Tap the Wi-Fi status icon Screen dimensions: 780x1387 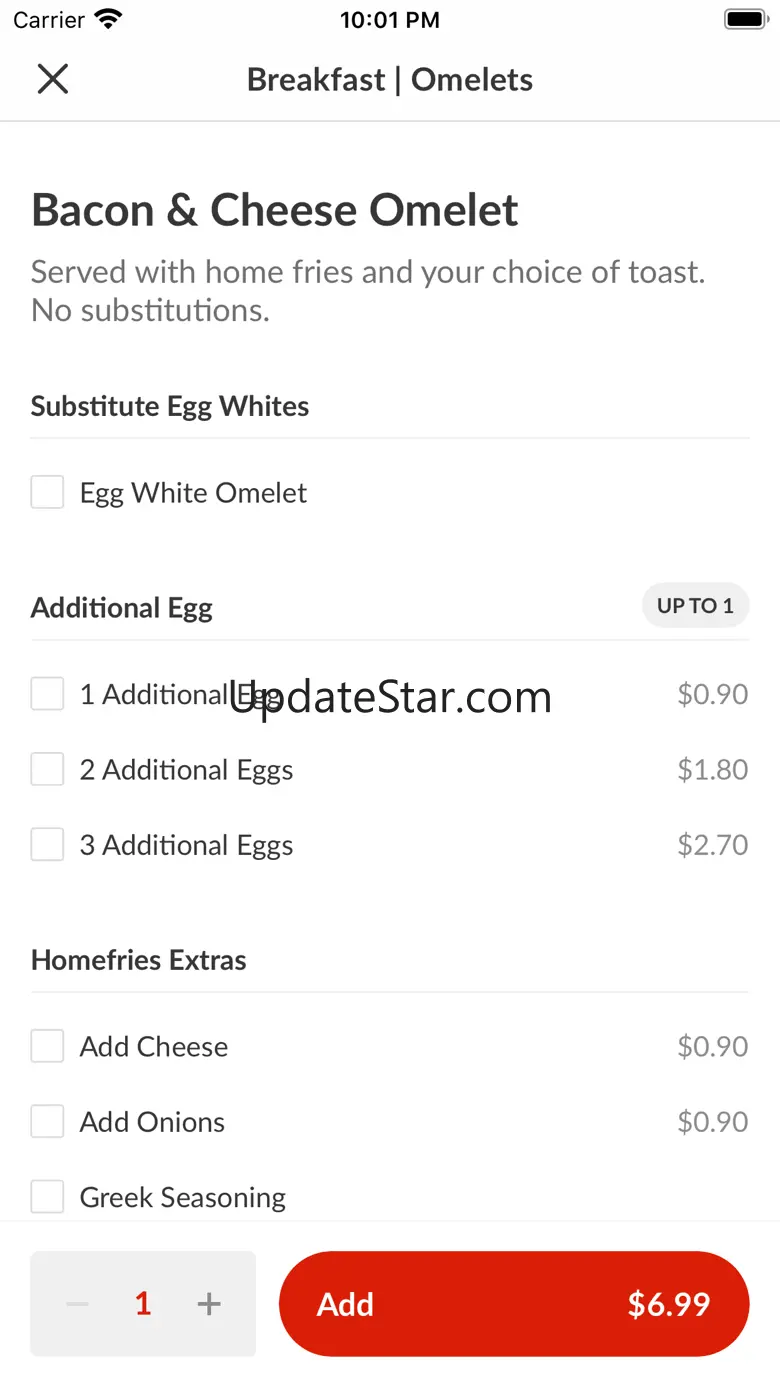108,19
